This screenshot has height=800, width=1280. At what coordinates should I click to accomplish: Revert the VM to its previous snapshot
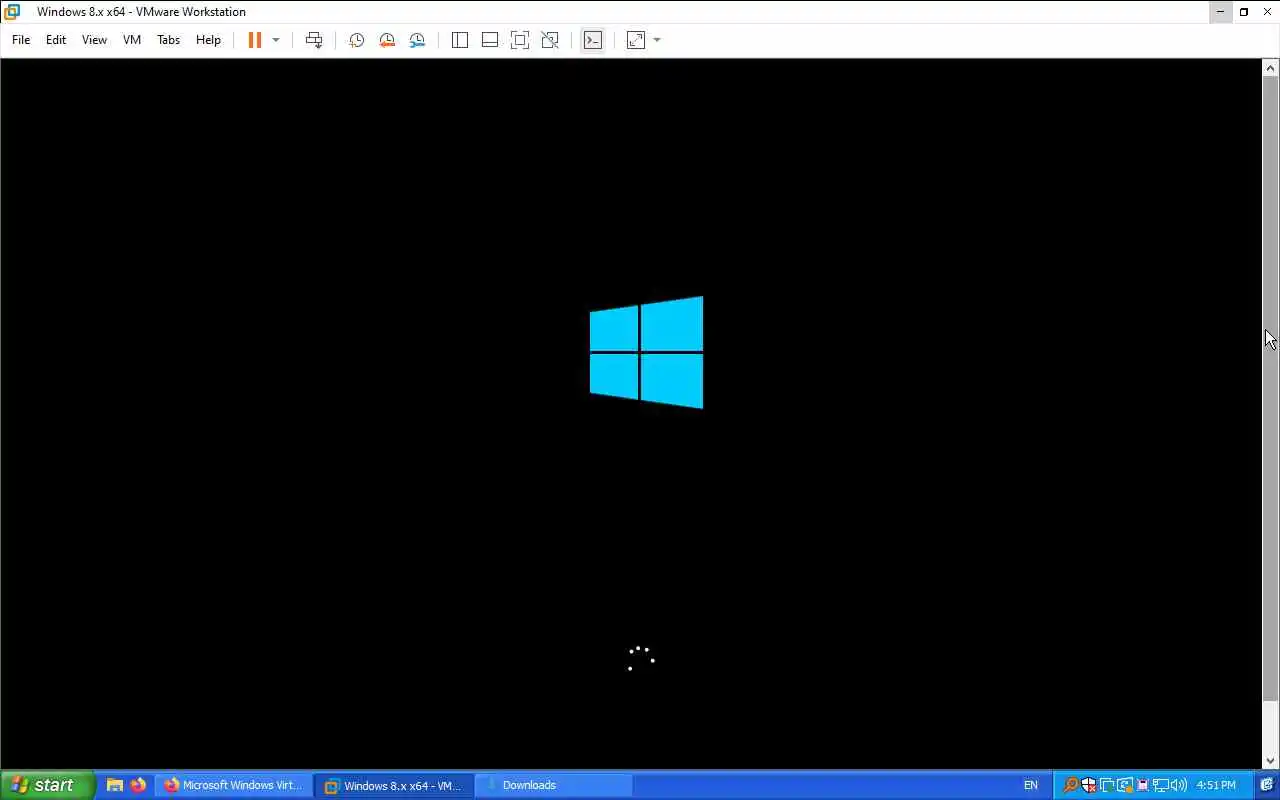tap(387, 40)
